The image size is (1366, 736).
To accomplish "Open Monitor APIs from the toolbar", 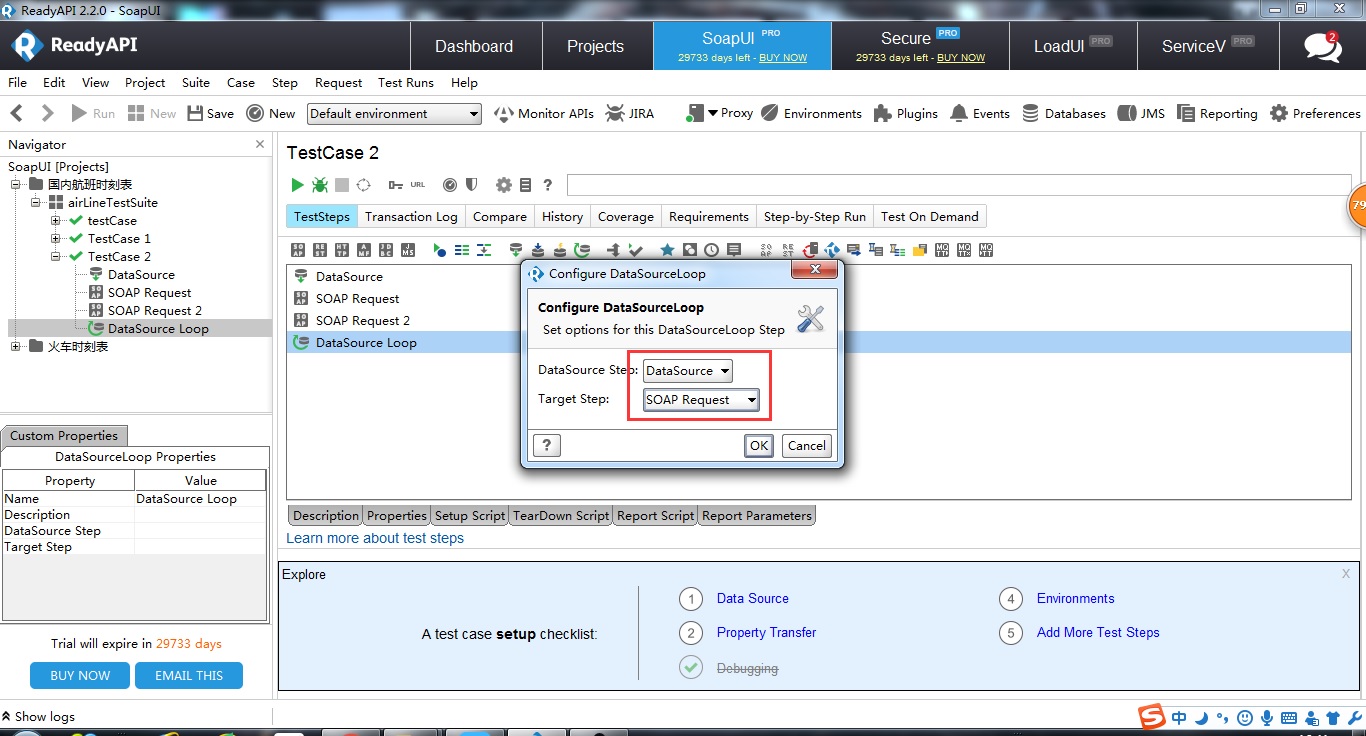I will coord(545,114).
